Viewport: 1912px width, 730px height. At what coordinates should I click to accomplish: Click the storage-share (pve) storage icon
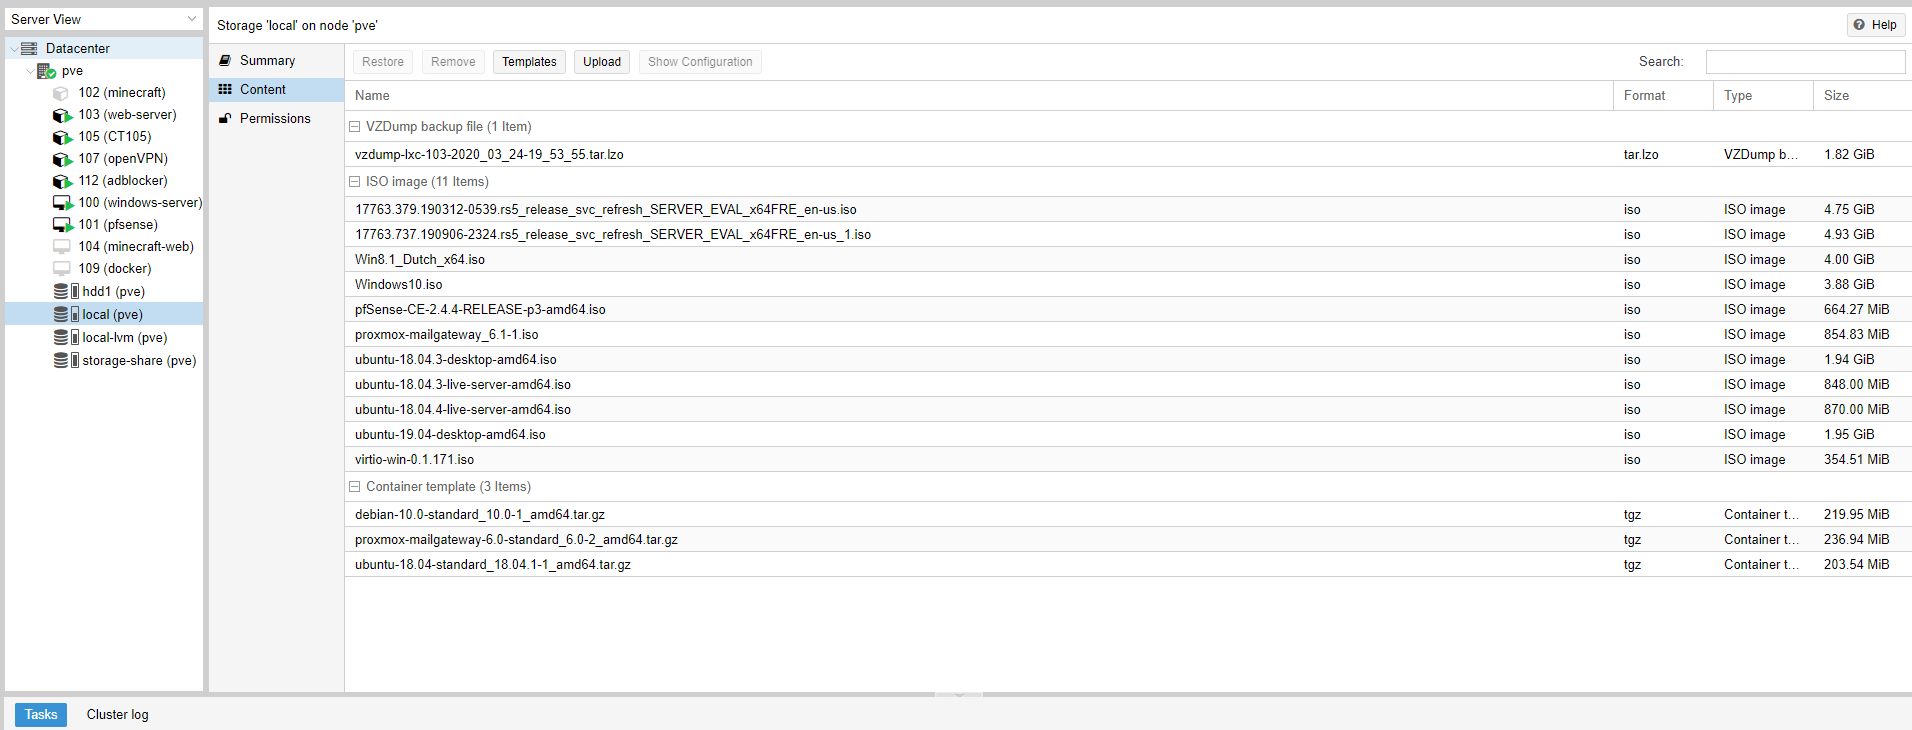pos(66,360)
